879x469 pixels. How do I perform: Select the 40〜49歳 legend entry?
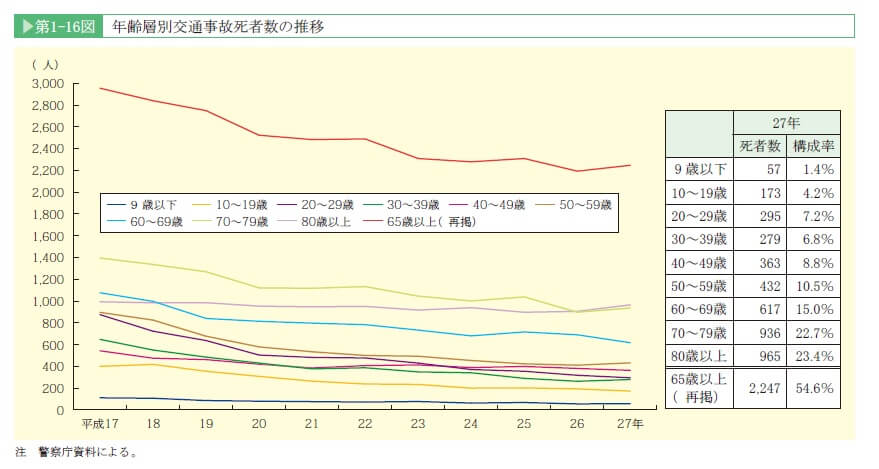pyautogui.click(x=487, y=205)
